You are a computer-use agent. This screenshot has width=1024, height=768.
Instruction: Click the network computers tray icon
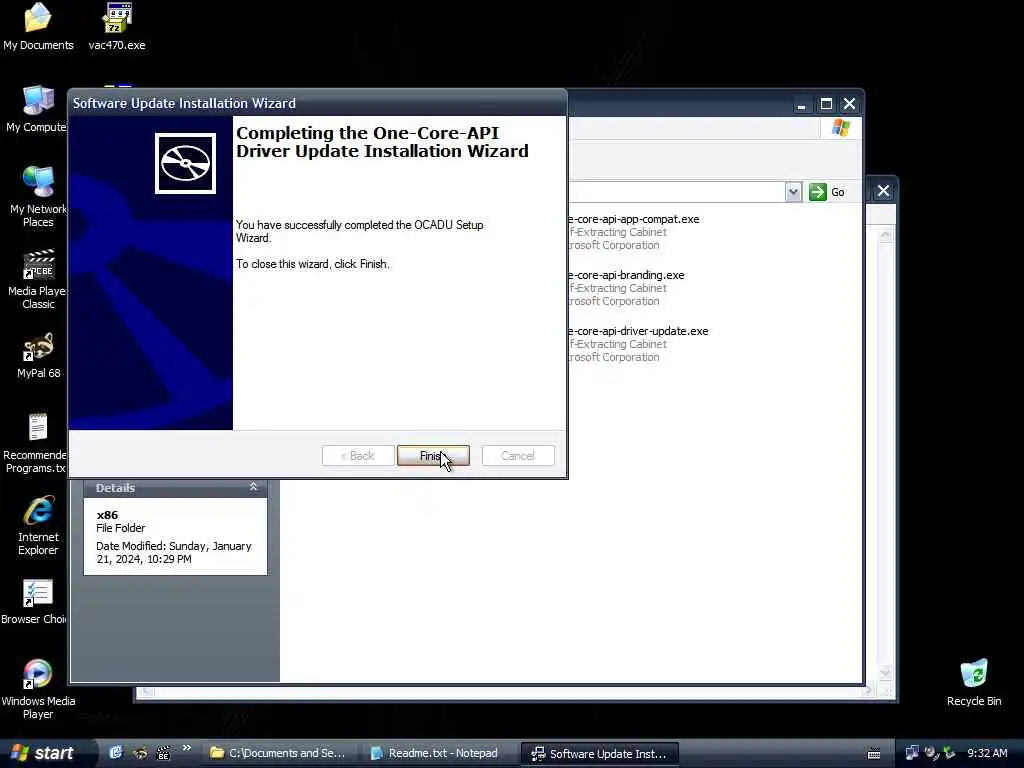(x=912, y=753)
